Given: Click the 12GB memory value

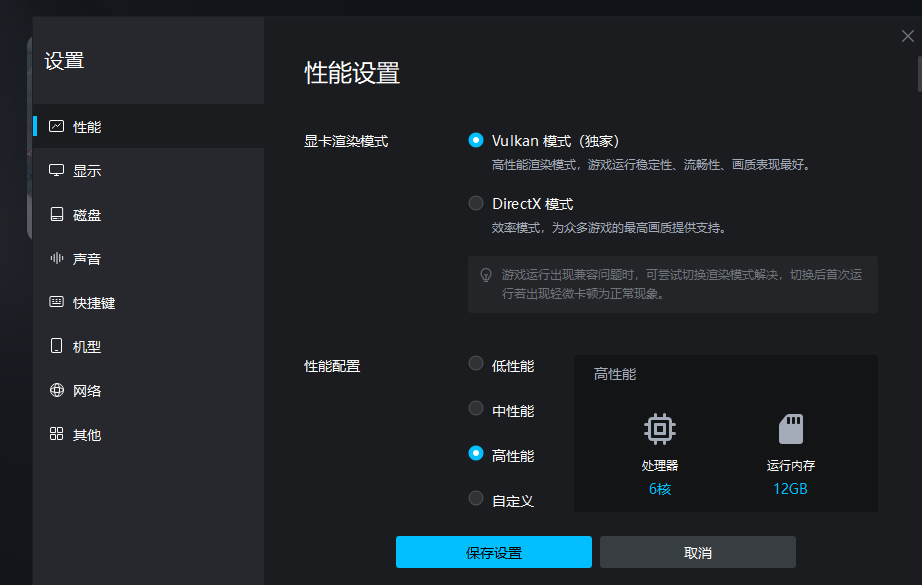Looking at the screenshot, I should [790, 489].
